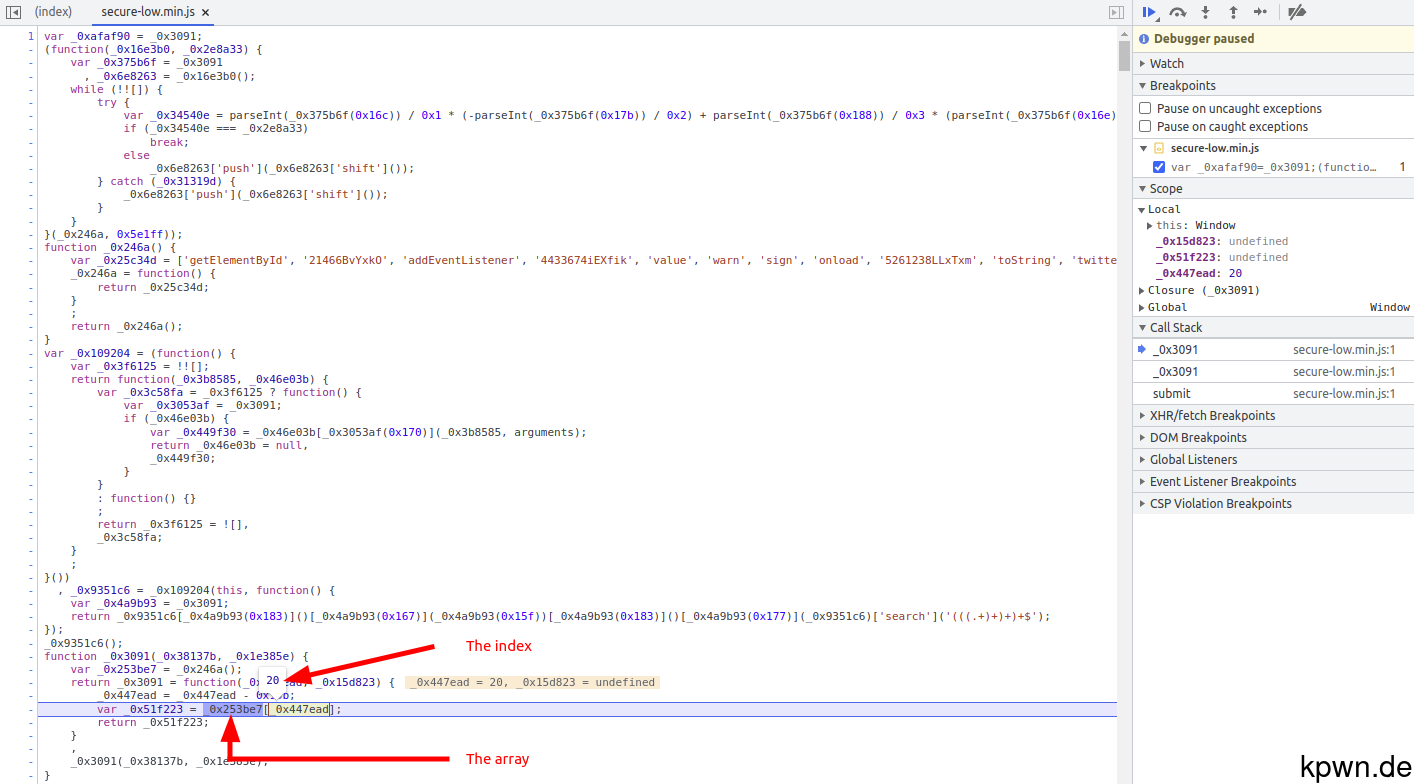The height and width of the screenshot is (784, 1414).
Task: Click the Step over next function call icon
Action: tap(1177, 12)
